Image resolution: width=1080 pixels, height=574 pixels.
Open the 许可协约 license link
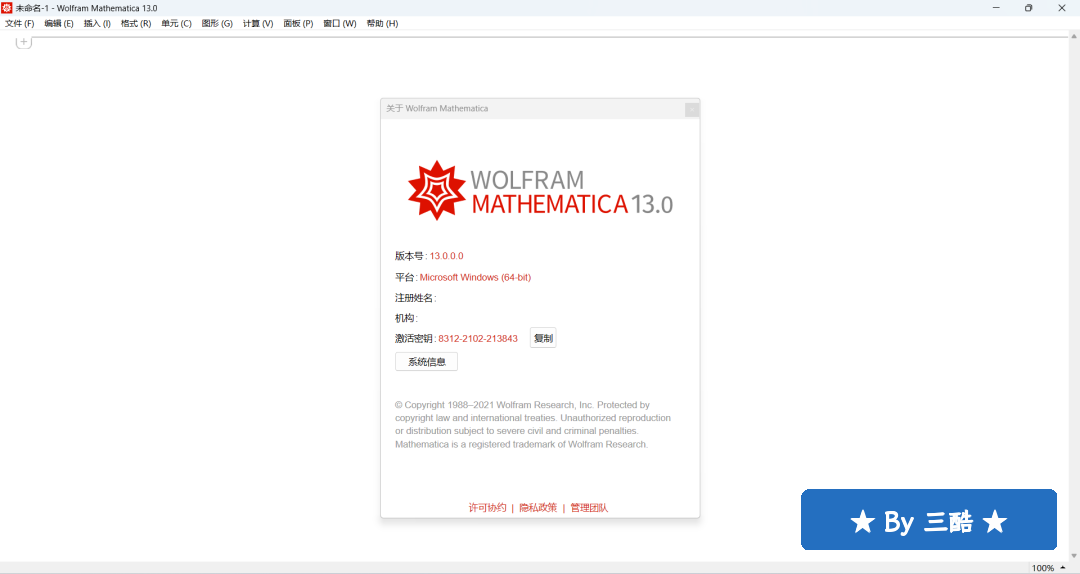[x=487, y=508]
